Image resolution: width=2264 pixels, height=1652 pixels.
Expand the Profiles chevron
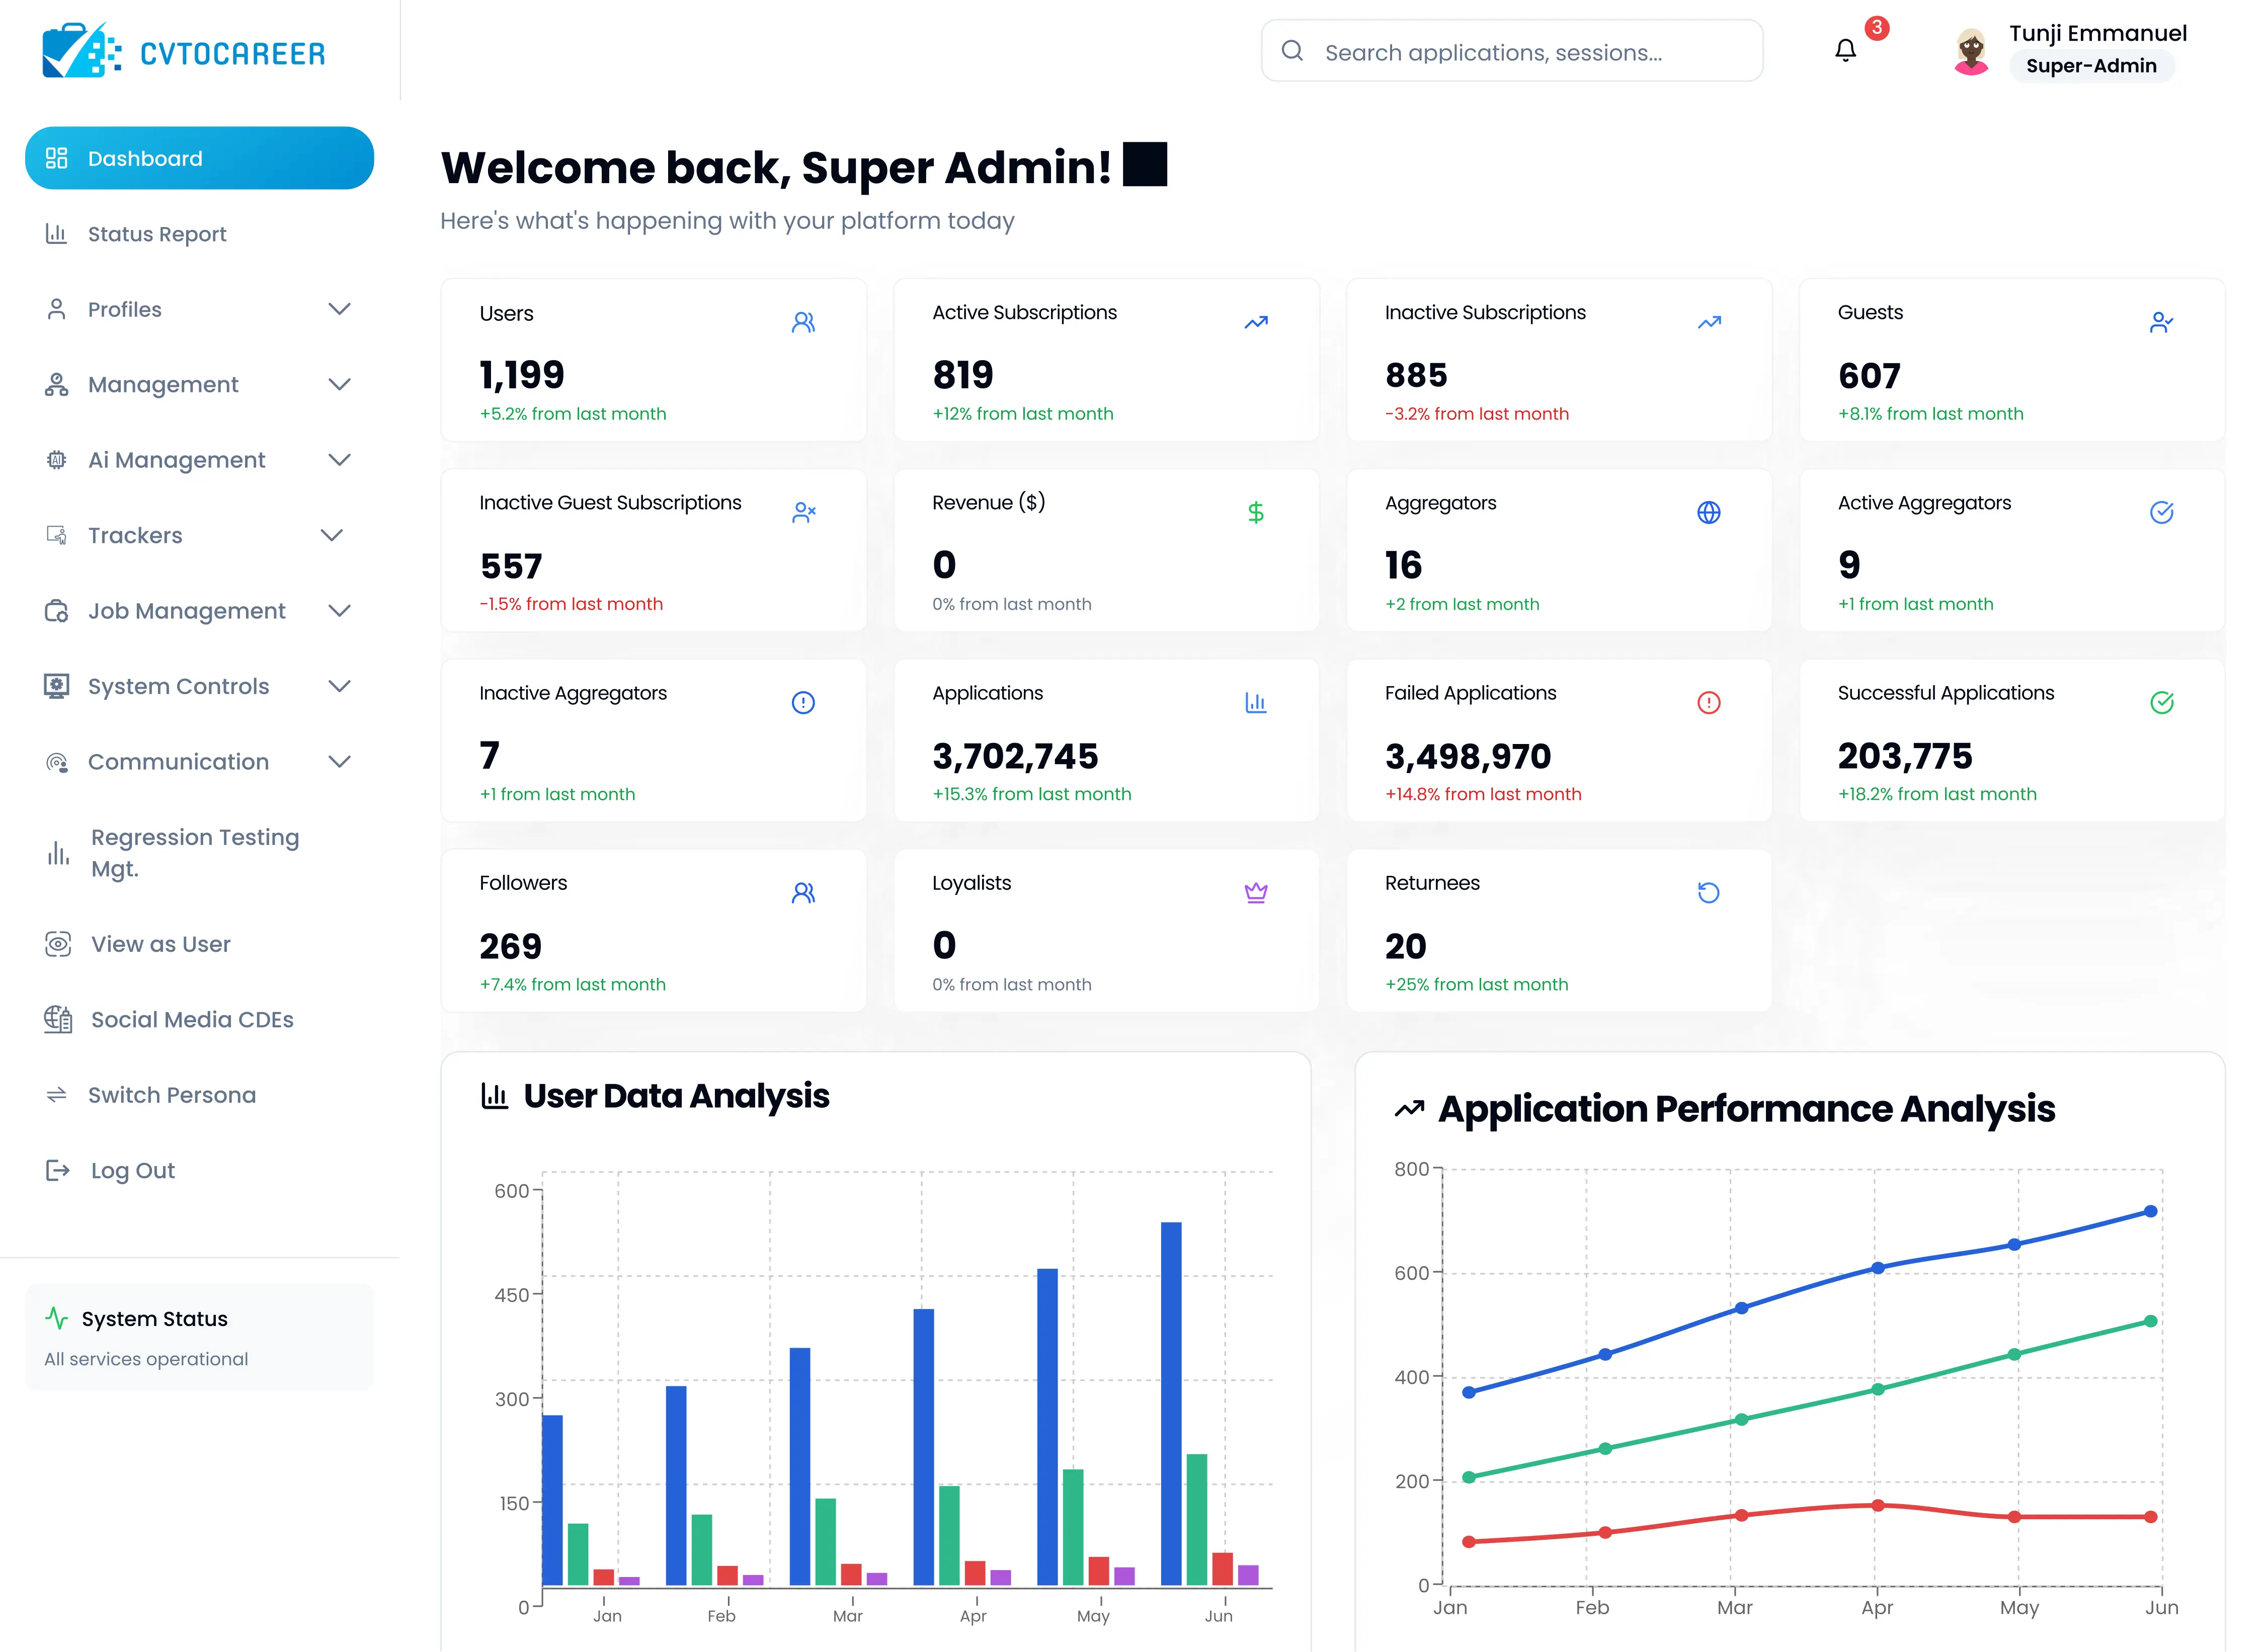pos(340,309)
